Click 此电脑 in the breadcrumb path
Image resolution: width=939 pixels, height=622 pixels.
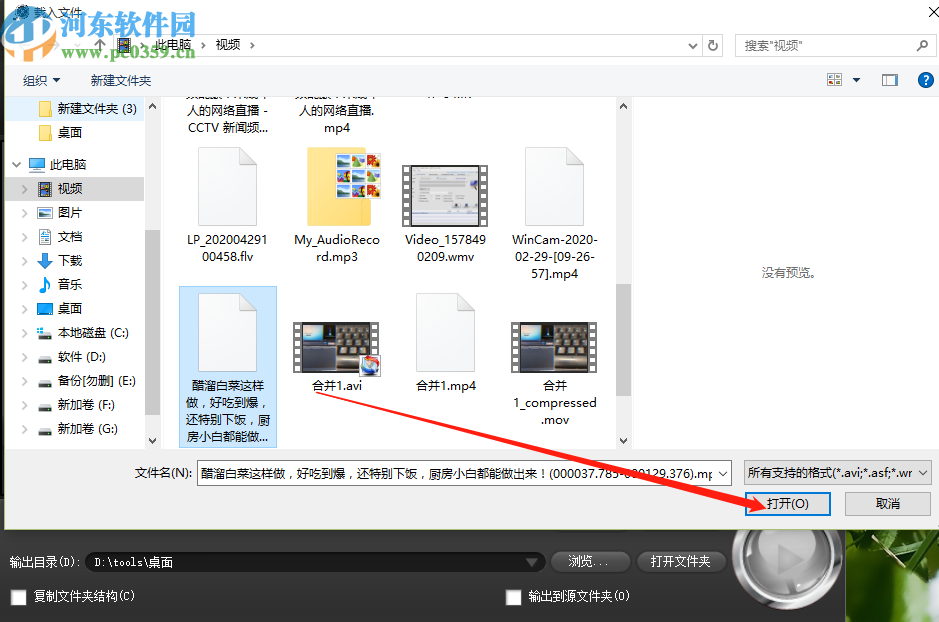[173, 45]
